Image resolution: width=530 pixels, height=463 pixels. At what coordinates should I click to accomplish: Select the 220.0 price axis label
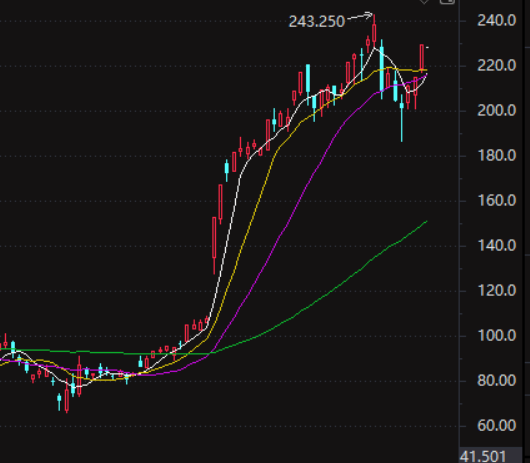coord(497,66)
